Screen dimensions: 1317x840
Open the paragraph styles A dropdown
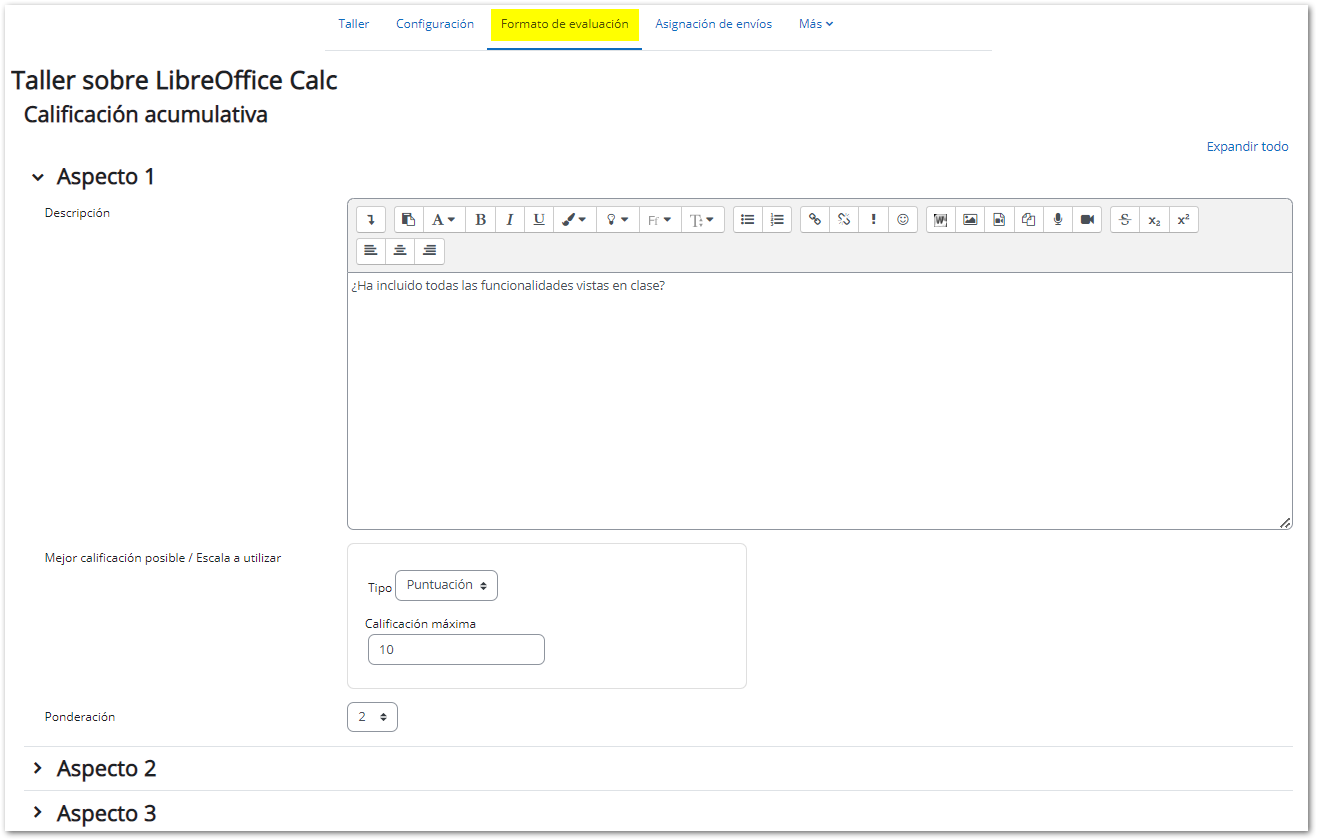[x=444, y=220]
